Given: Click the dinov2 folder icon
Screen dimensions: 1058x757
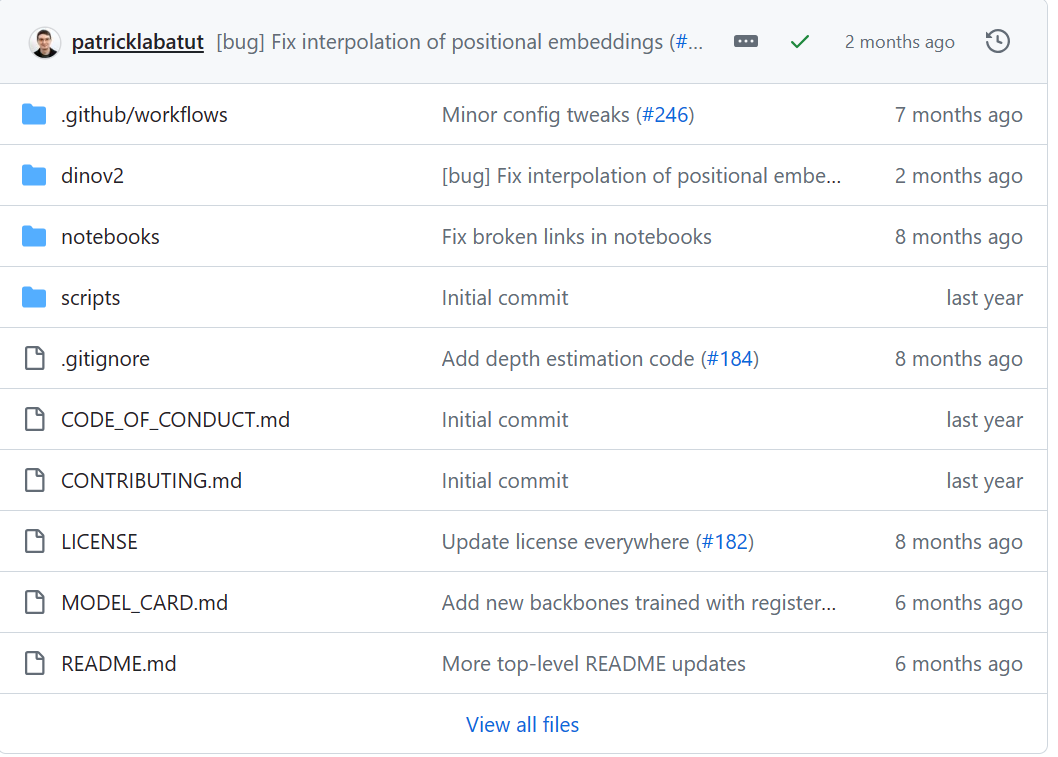Looking at the screenshot, I should point(35,176).
